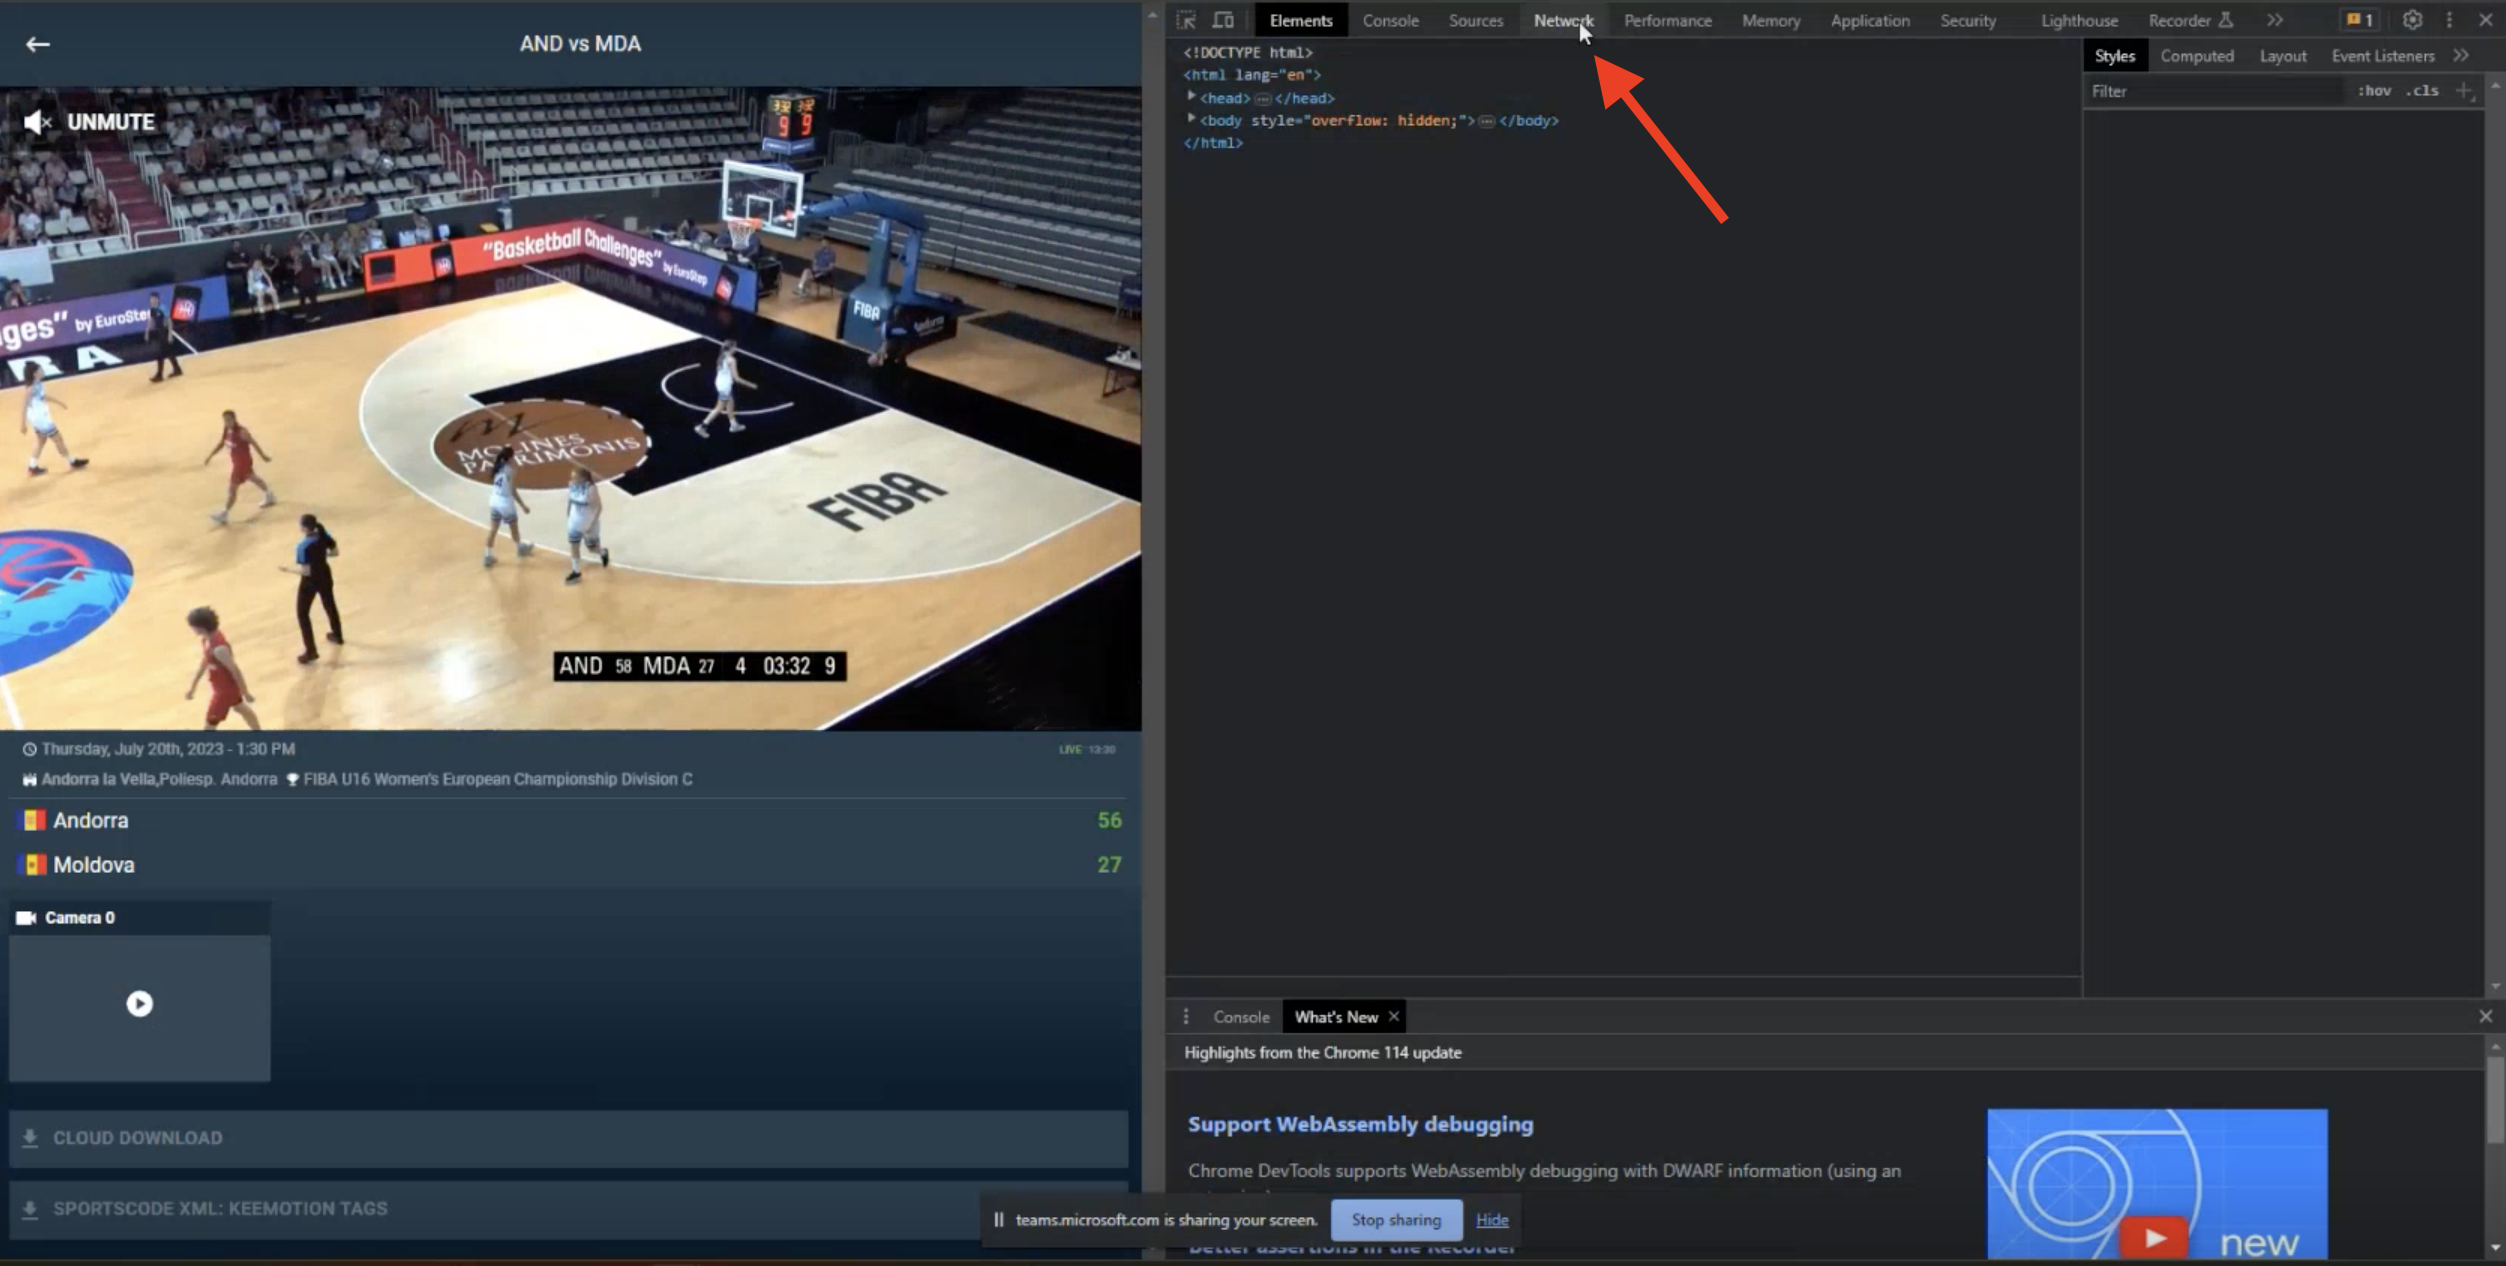The image size is (2506, 1266).
Task: Toggle device toolbar emulation icon
Action: tap(1224, 19)
